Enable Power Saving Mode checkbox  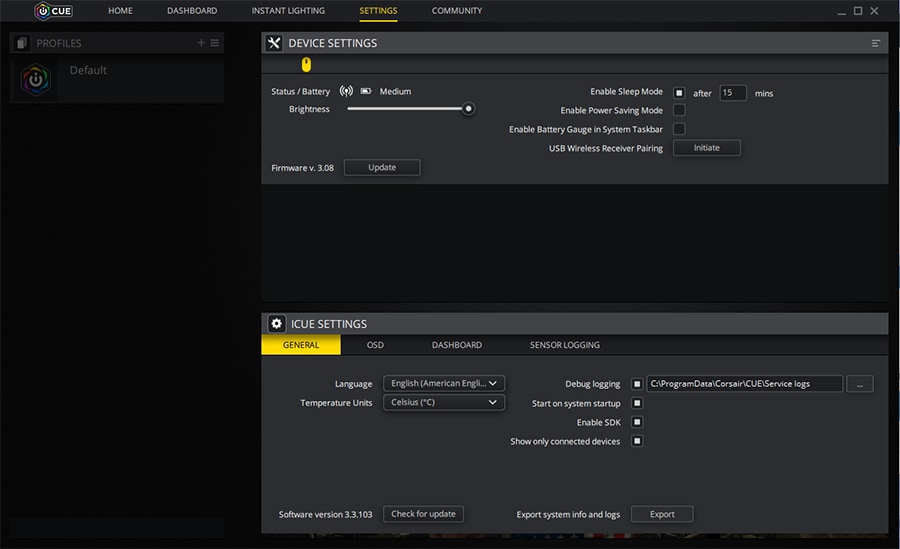point(679,110)
